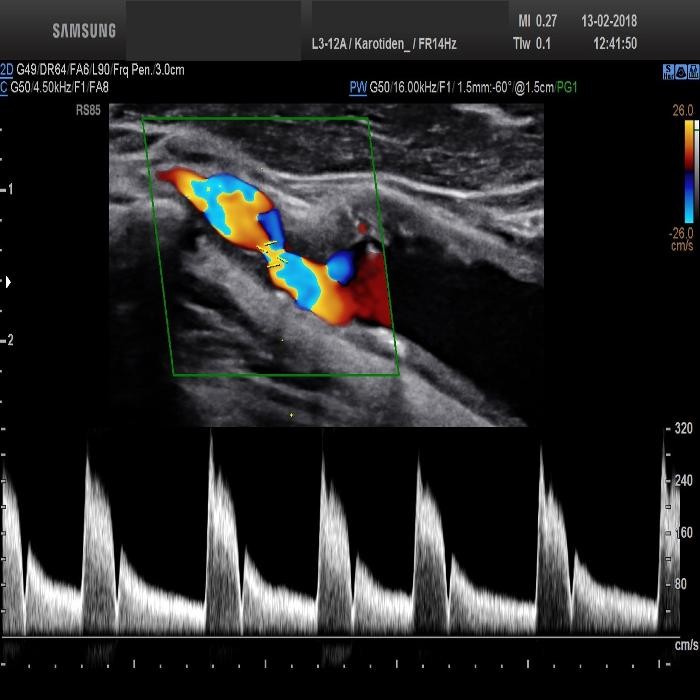Click the PW sample gate in the vessel
Image resolution: width=700 pixels, height=700 pixels.
pos(272,252)
